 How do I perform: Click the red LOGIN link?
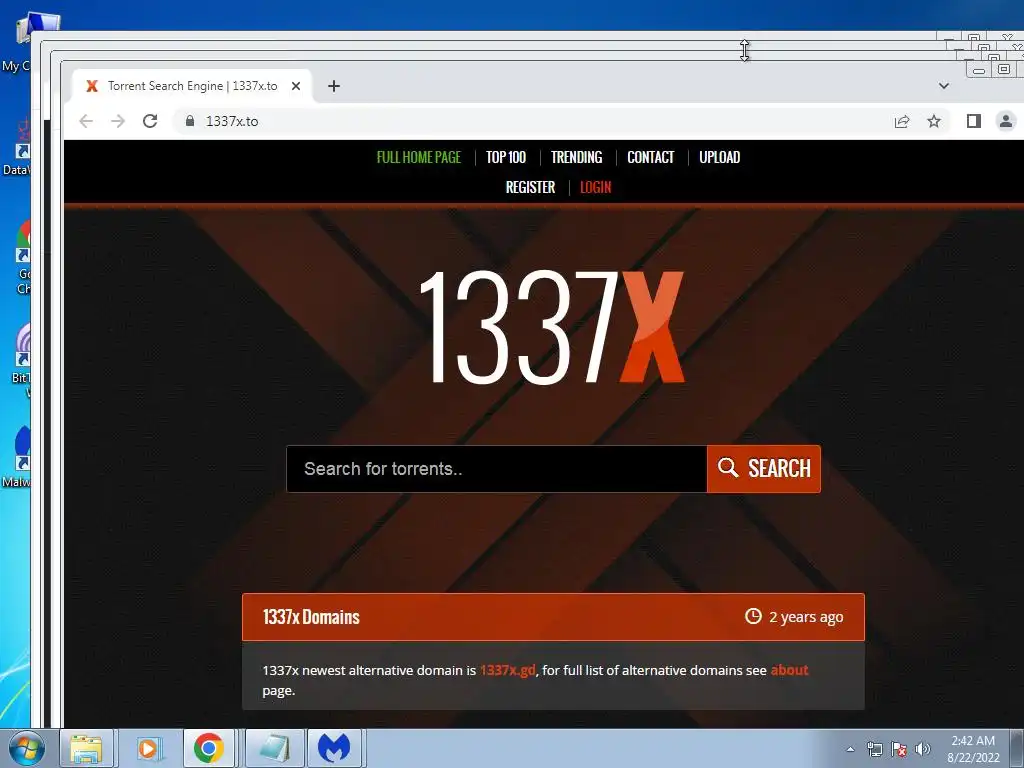click(x=596, y=187)
